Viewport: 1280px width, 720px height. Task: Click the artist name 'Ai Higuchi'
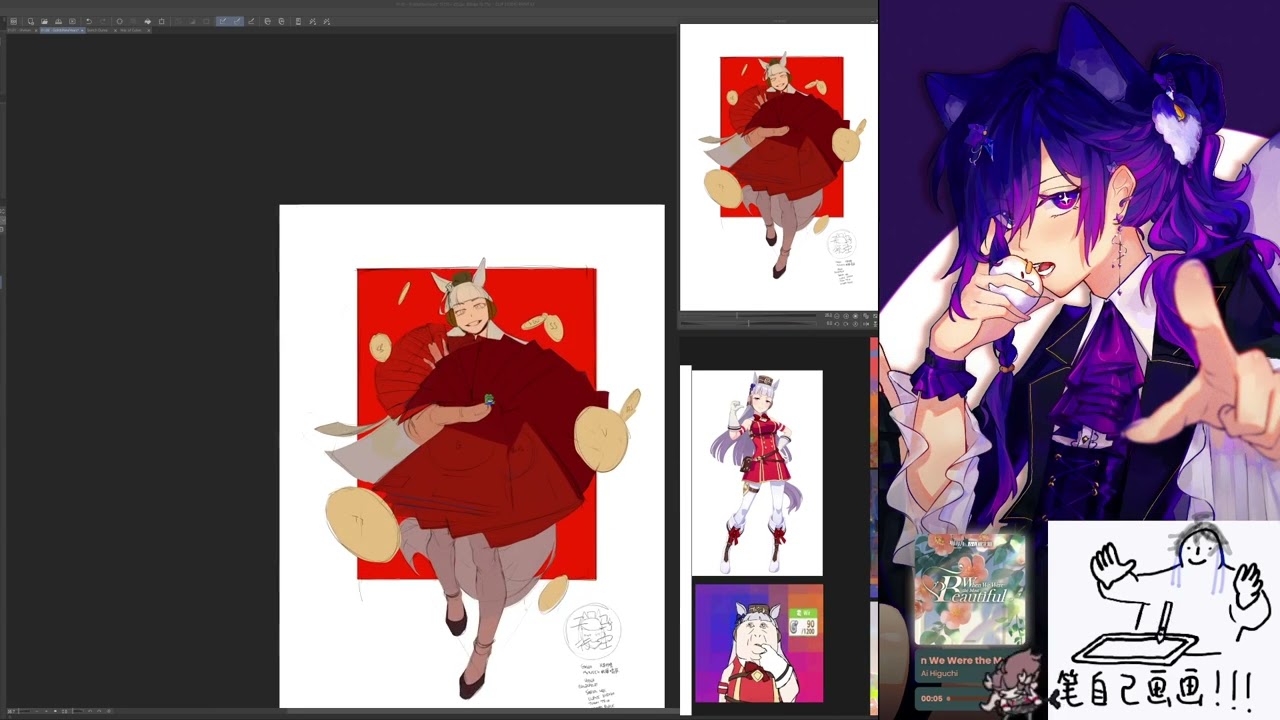coord(940,674)
